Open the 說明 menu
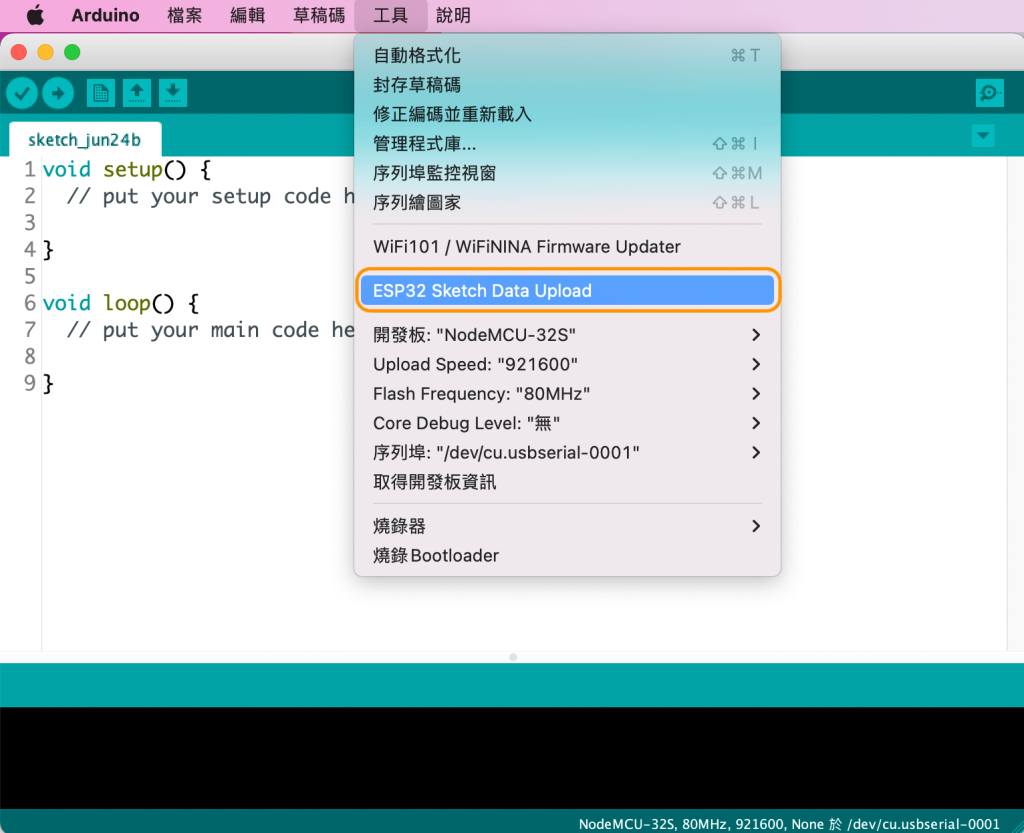 453,15
